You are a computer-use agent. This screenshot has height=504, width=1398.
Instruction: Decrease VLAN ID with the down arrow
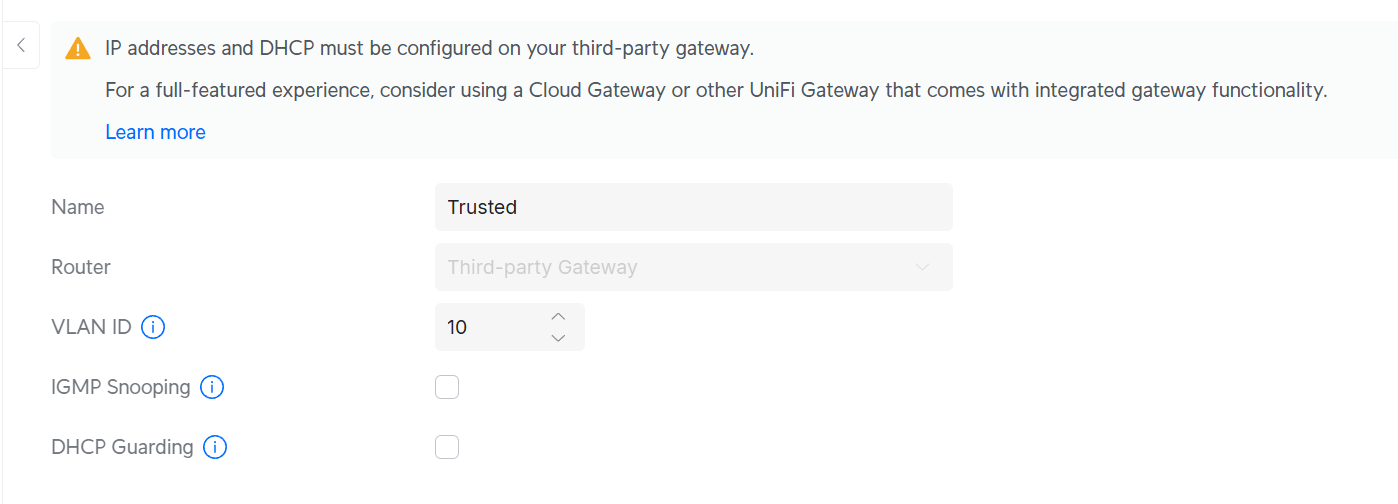coord(559,338)
